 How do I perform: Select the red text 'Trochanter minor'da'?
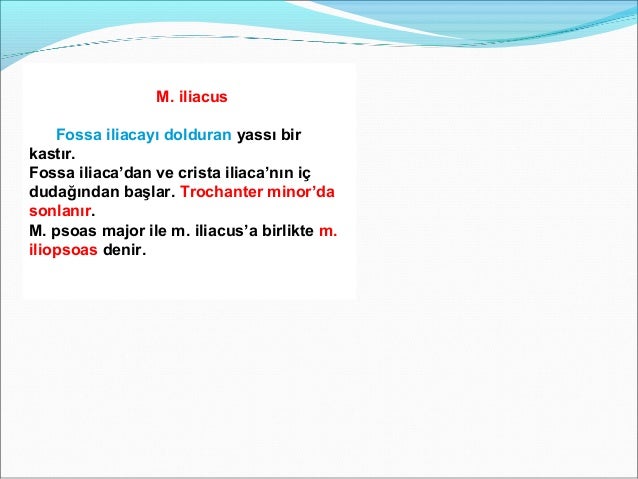pos(258,192)
